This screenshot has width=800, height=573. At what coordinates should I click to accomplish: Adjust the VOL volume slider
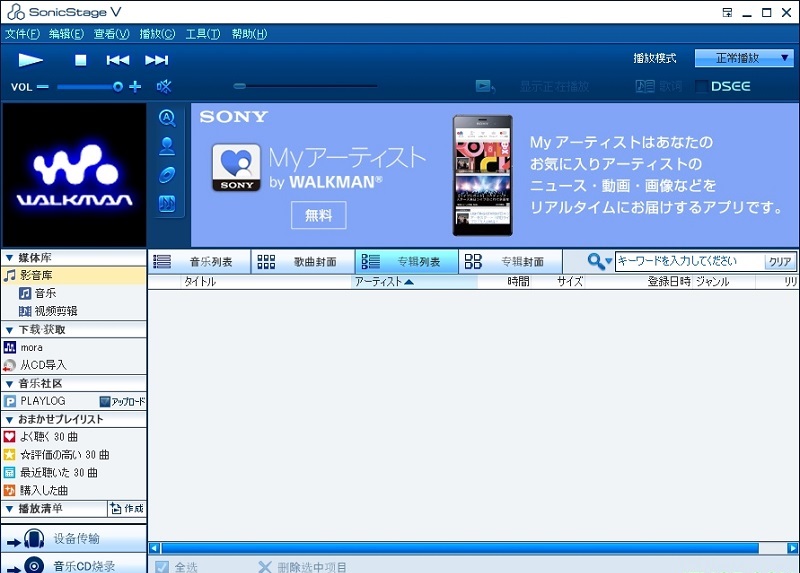tap(90, 87)
